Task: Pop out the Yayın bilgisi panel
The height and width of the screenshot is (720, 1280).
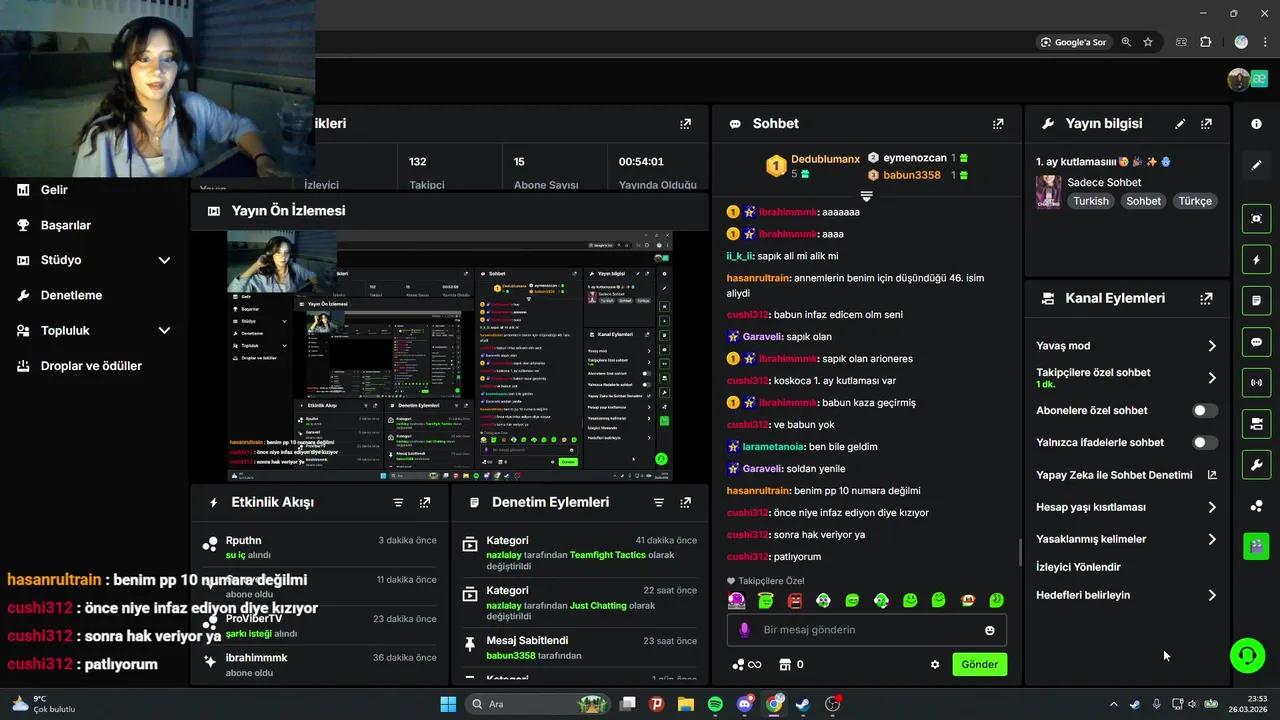Action: (1206, 124)
